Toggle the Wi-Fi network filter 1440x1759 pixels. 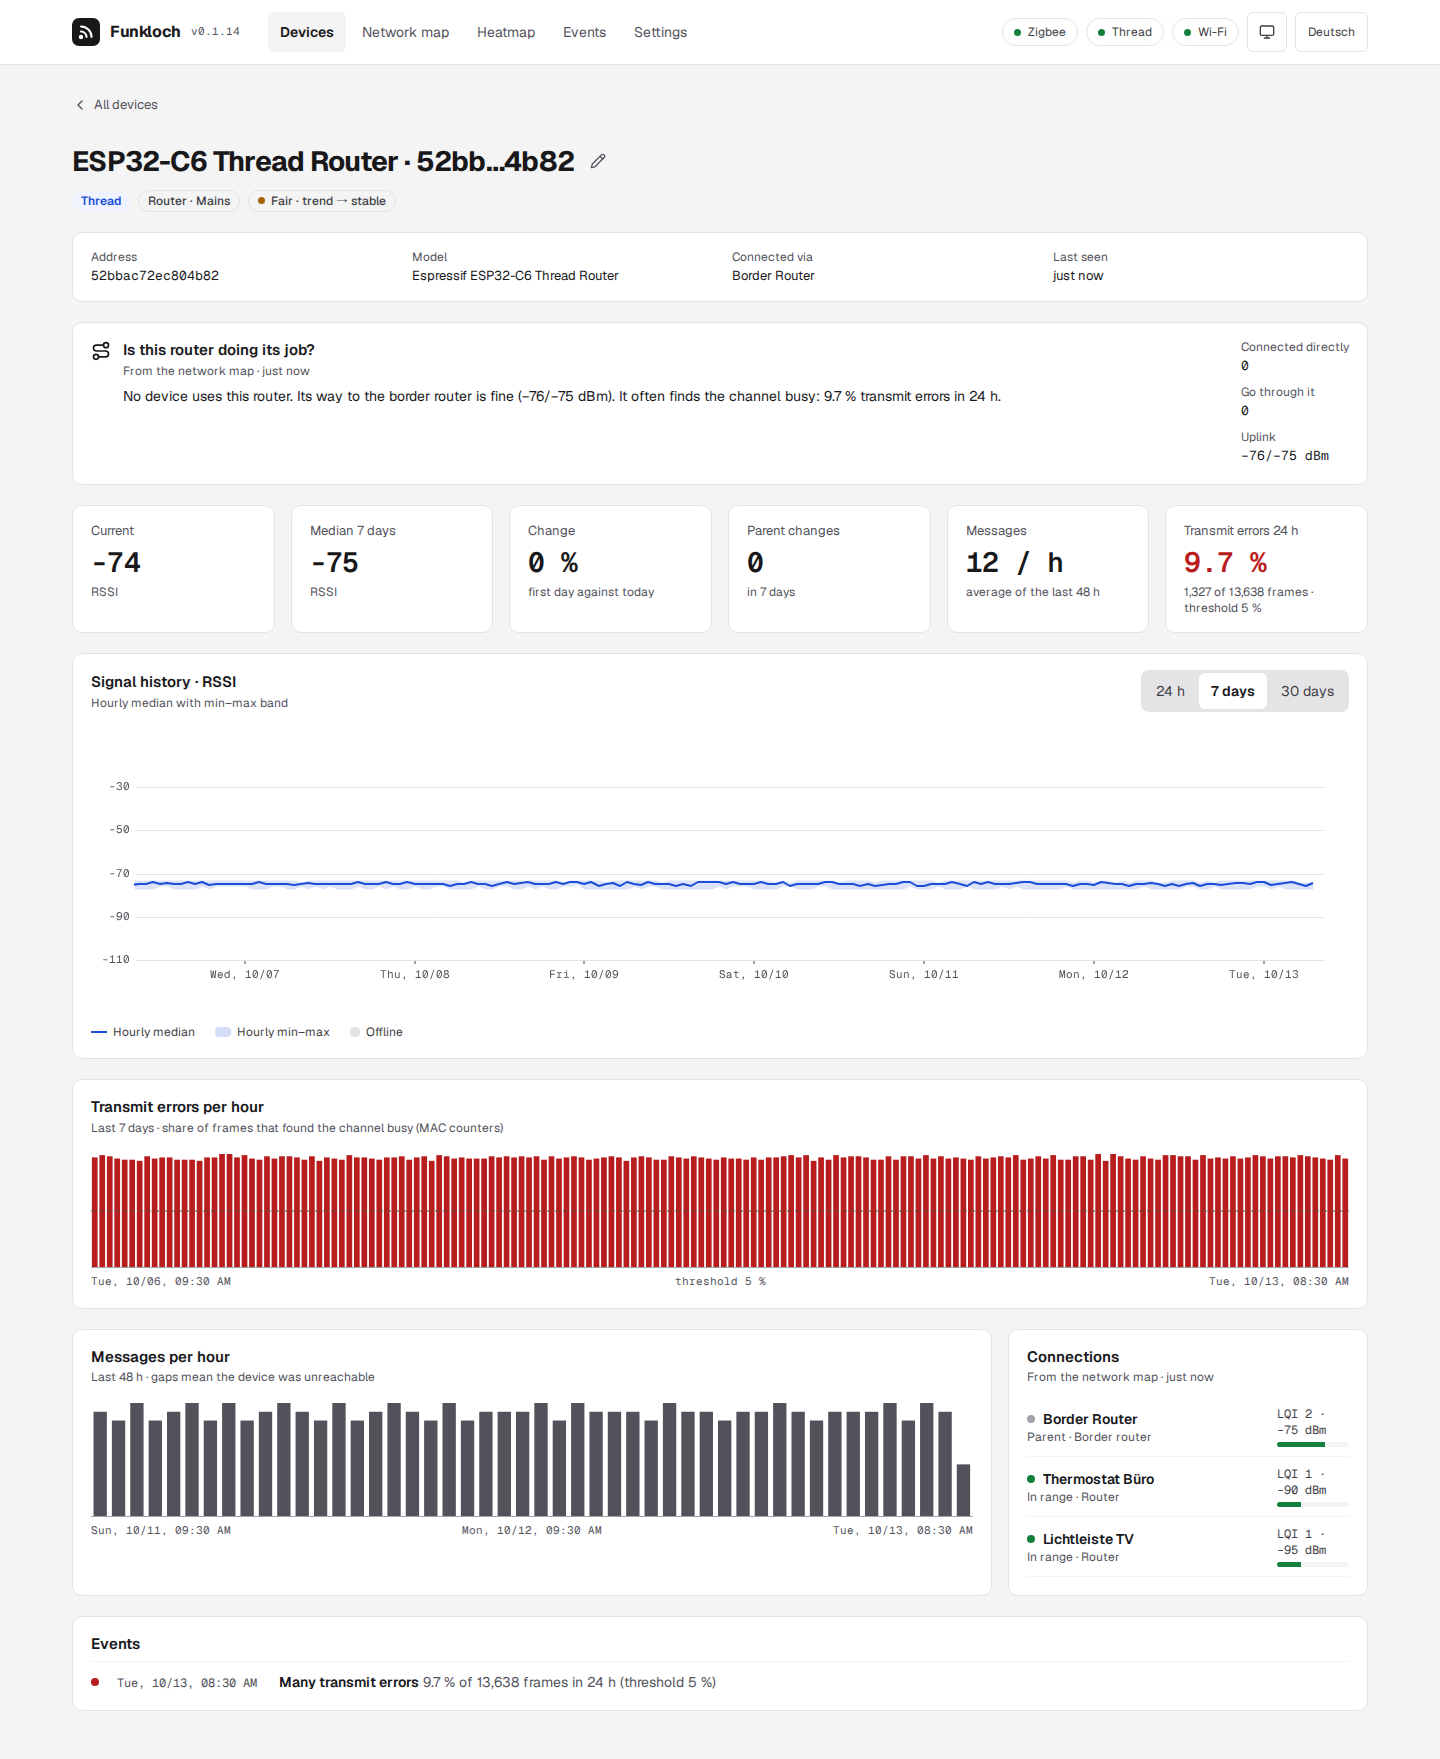[x=1205, y=32]
